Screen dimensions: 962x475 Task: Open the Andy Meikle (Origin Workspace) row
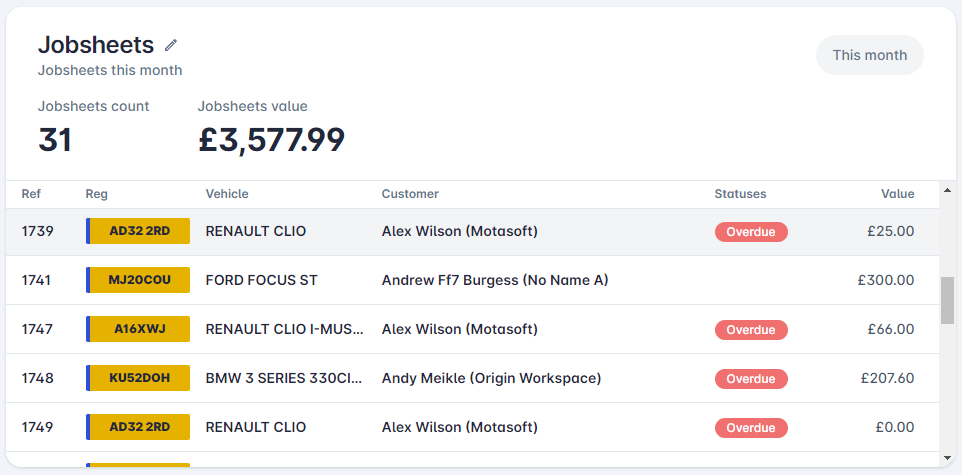click(472, 378)
